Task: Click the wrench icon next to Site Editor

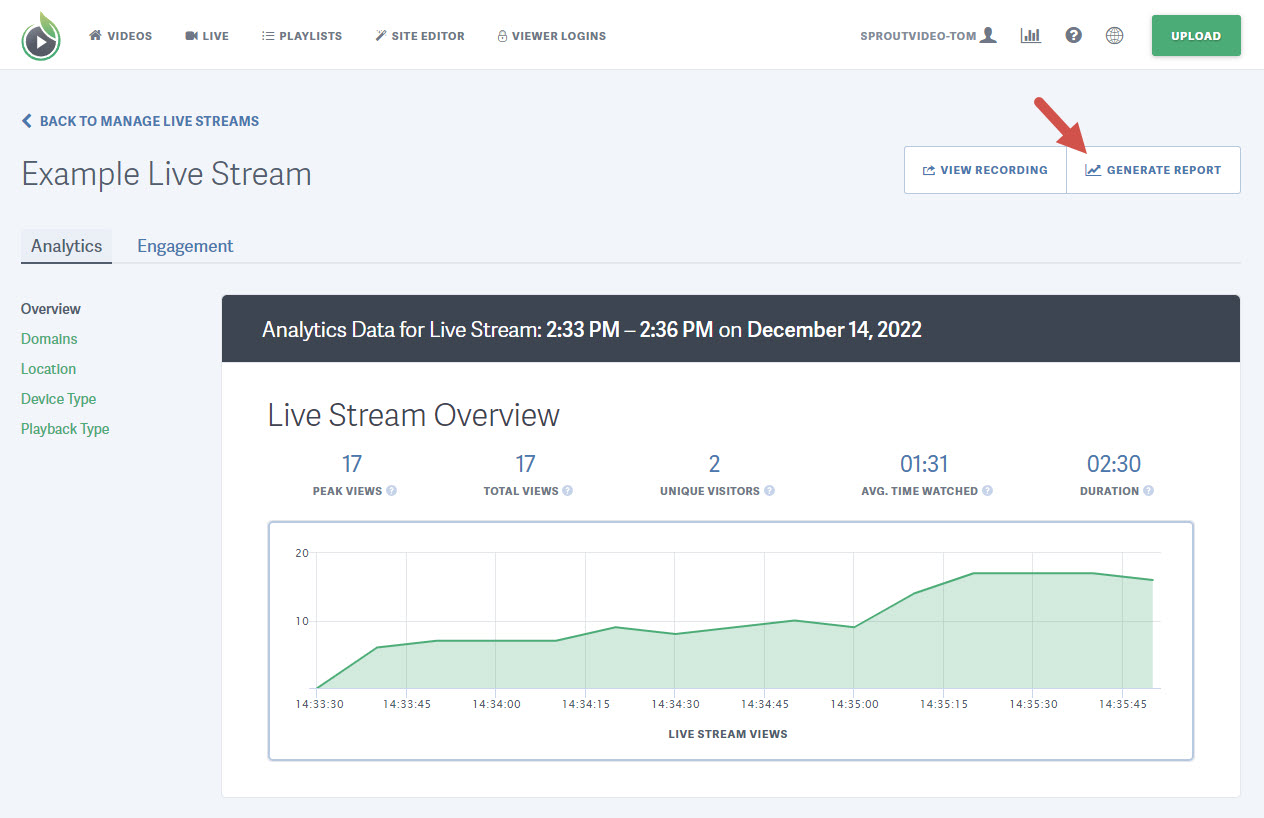Action: tap(381, 35)
